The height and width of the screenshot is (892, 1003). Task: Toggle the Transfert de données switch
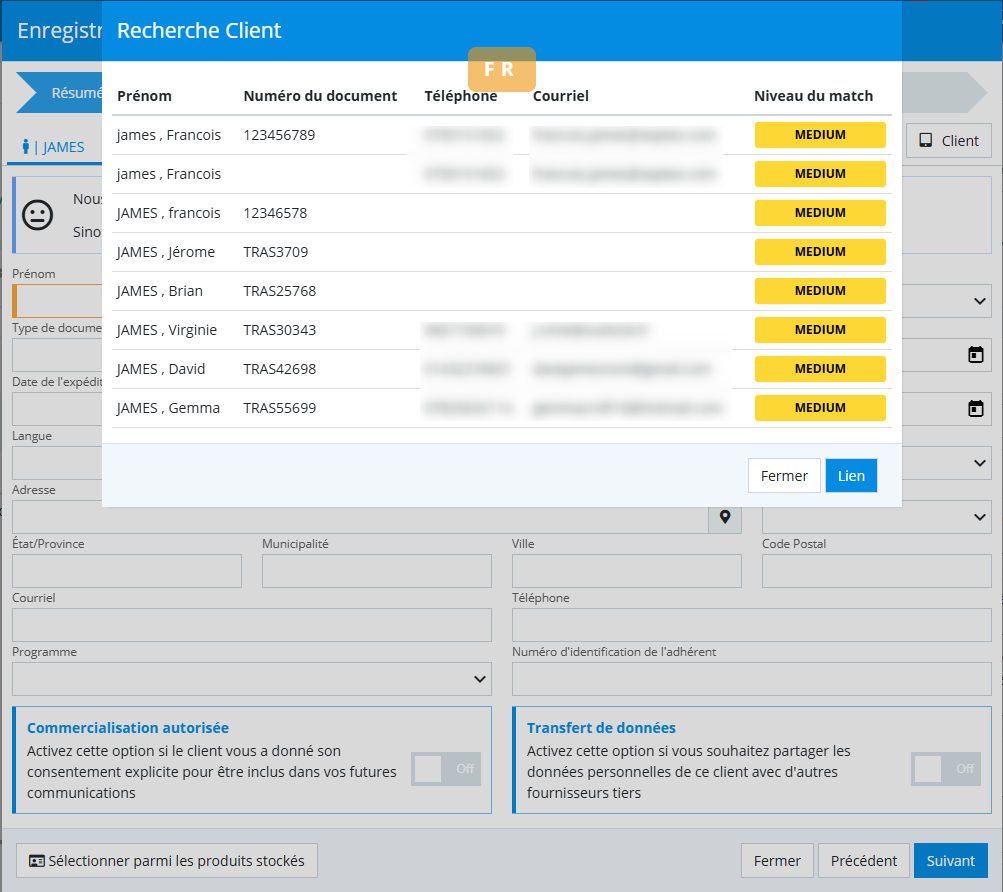(945, 769)
